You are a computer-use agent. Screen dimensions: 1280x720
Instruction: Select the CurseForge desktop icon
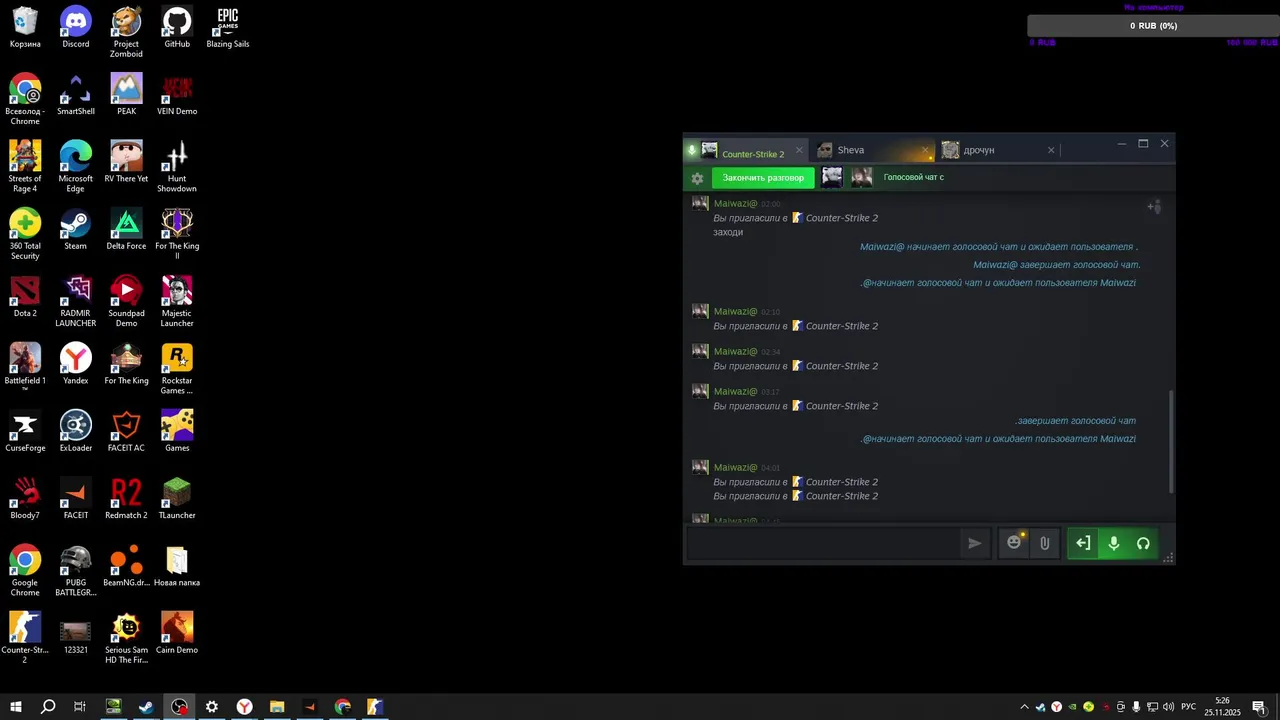tap(25, 431)
